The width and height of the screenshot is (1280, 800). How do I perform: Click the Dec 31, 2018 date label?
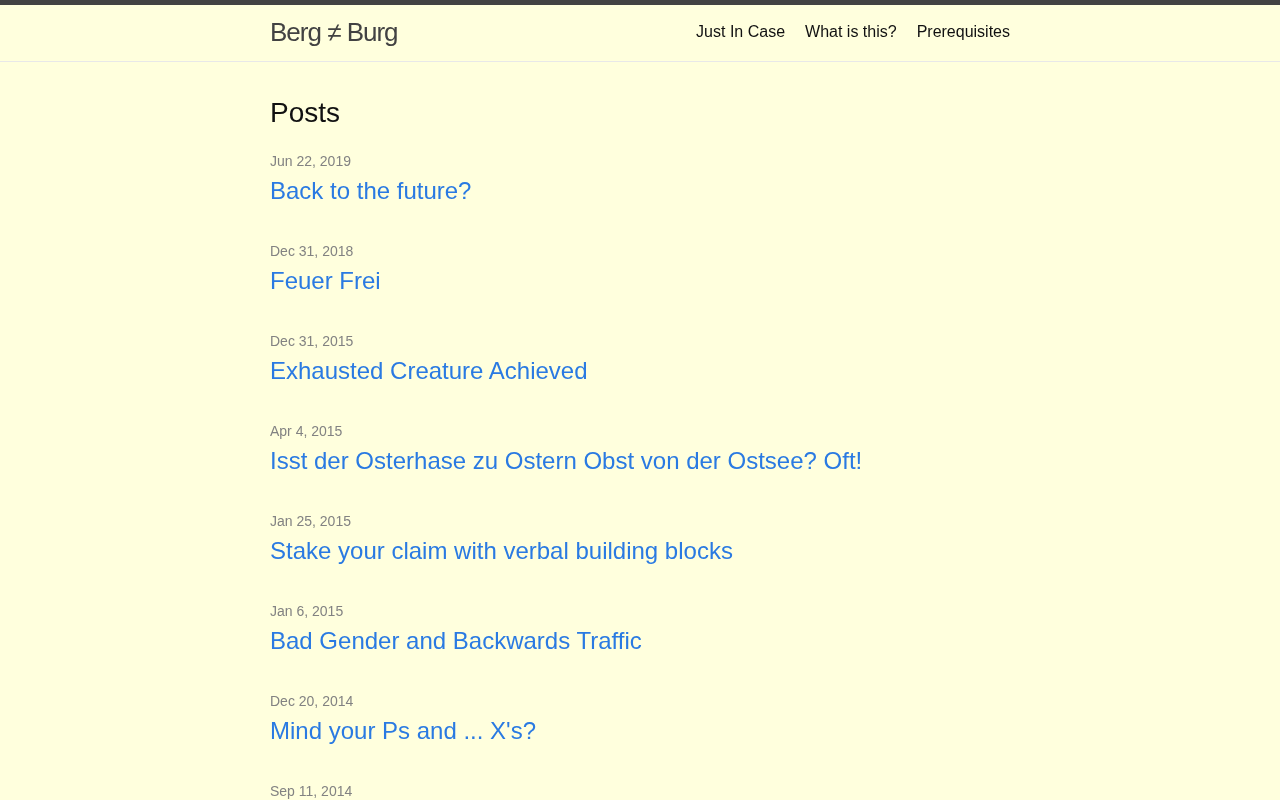pyautogui.click(x=311, y=251)
